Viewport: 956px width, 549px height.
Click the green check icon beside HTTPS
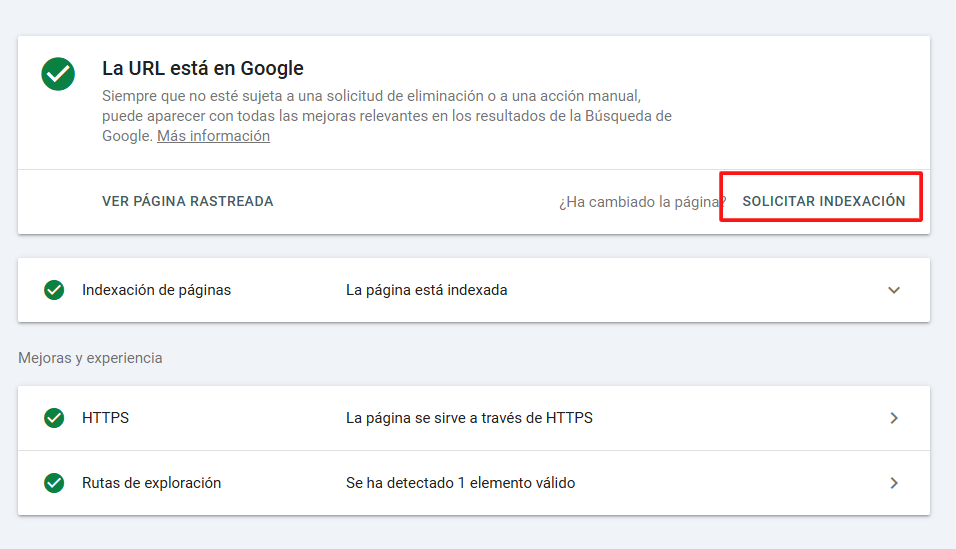[54, 418]
